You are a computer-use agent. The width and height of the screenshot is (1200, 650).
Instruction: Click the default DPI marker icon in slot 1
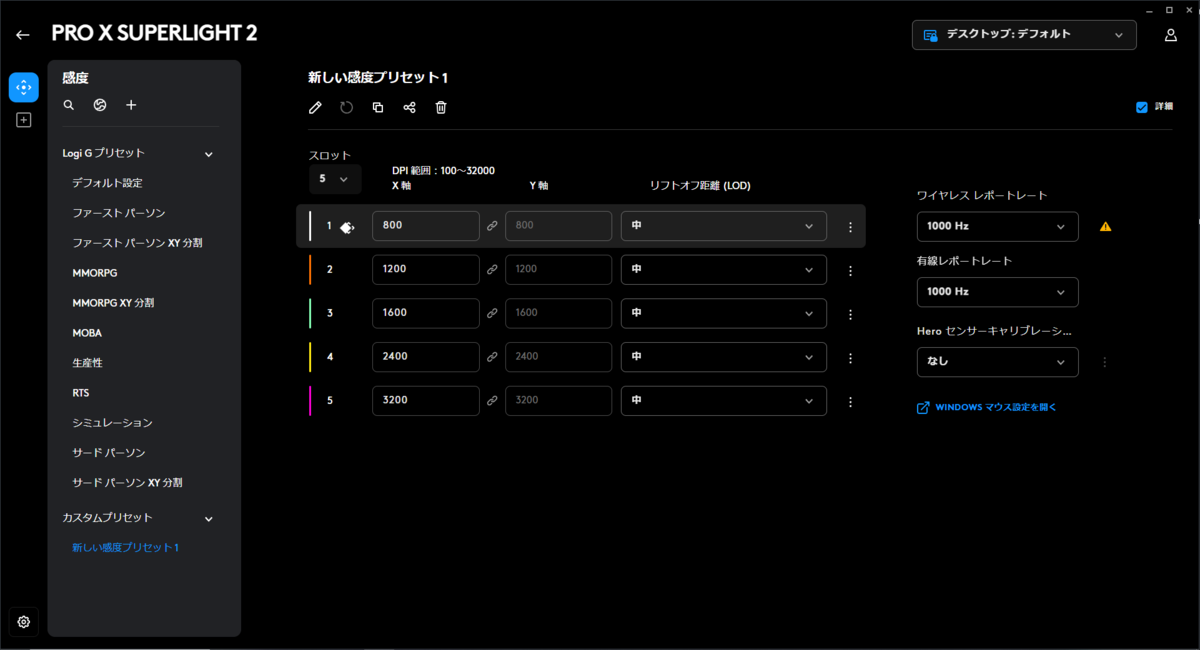(x=347, y=227)
